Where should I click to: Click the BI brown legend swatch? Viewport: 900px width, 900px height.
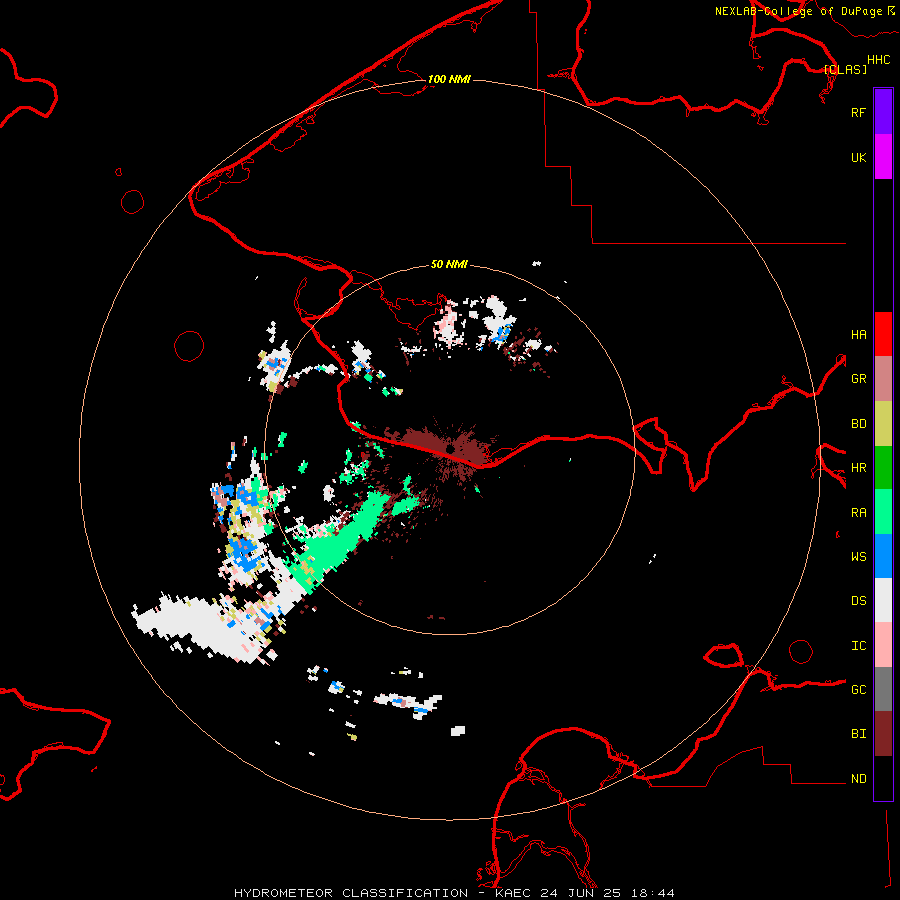(883, 734)
